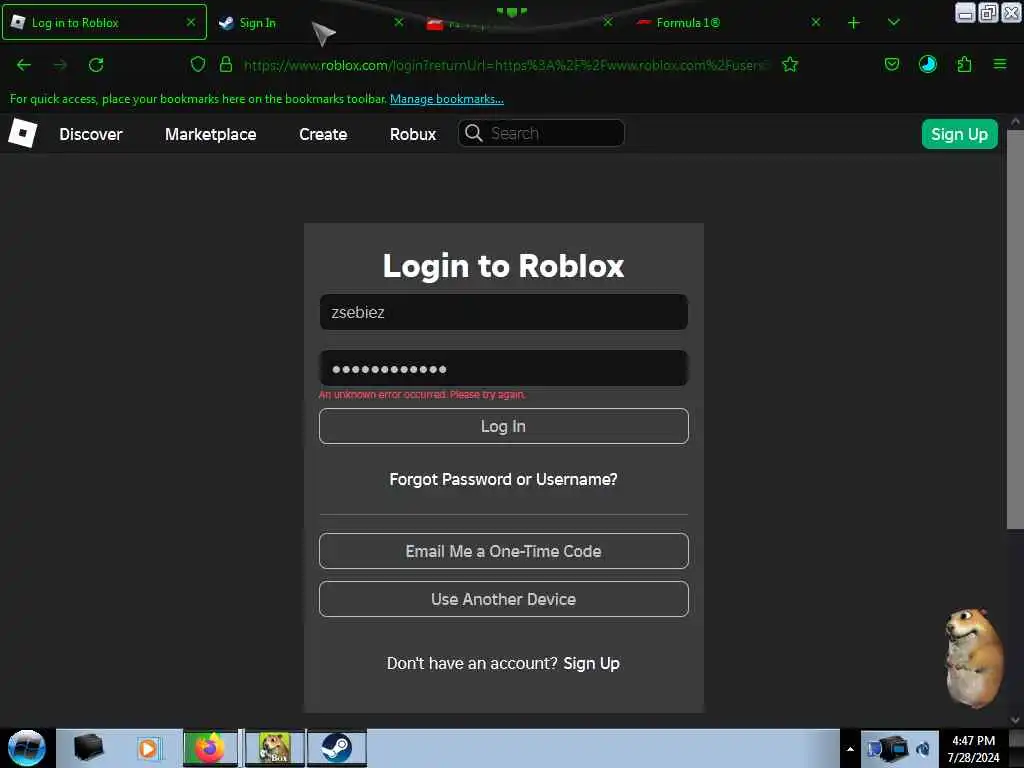The image size is (1024, 768).
Task: Show hidden tray icons arrow
Action: coord(850,749)
